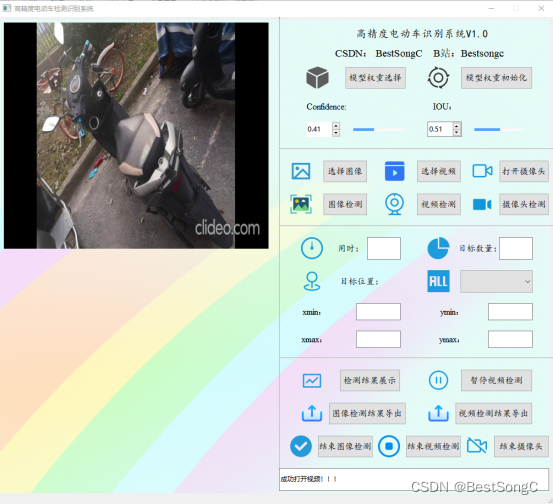Click the blue video play icon
Viewport: 553px width, 504px height.
click(395, 171)
